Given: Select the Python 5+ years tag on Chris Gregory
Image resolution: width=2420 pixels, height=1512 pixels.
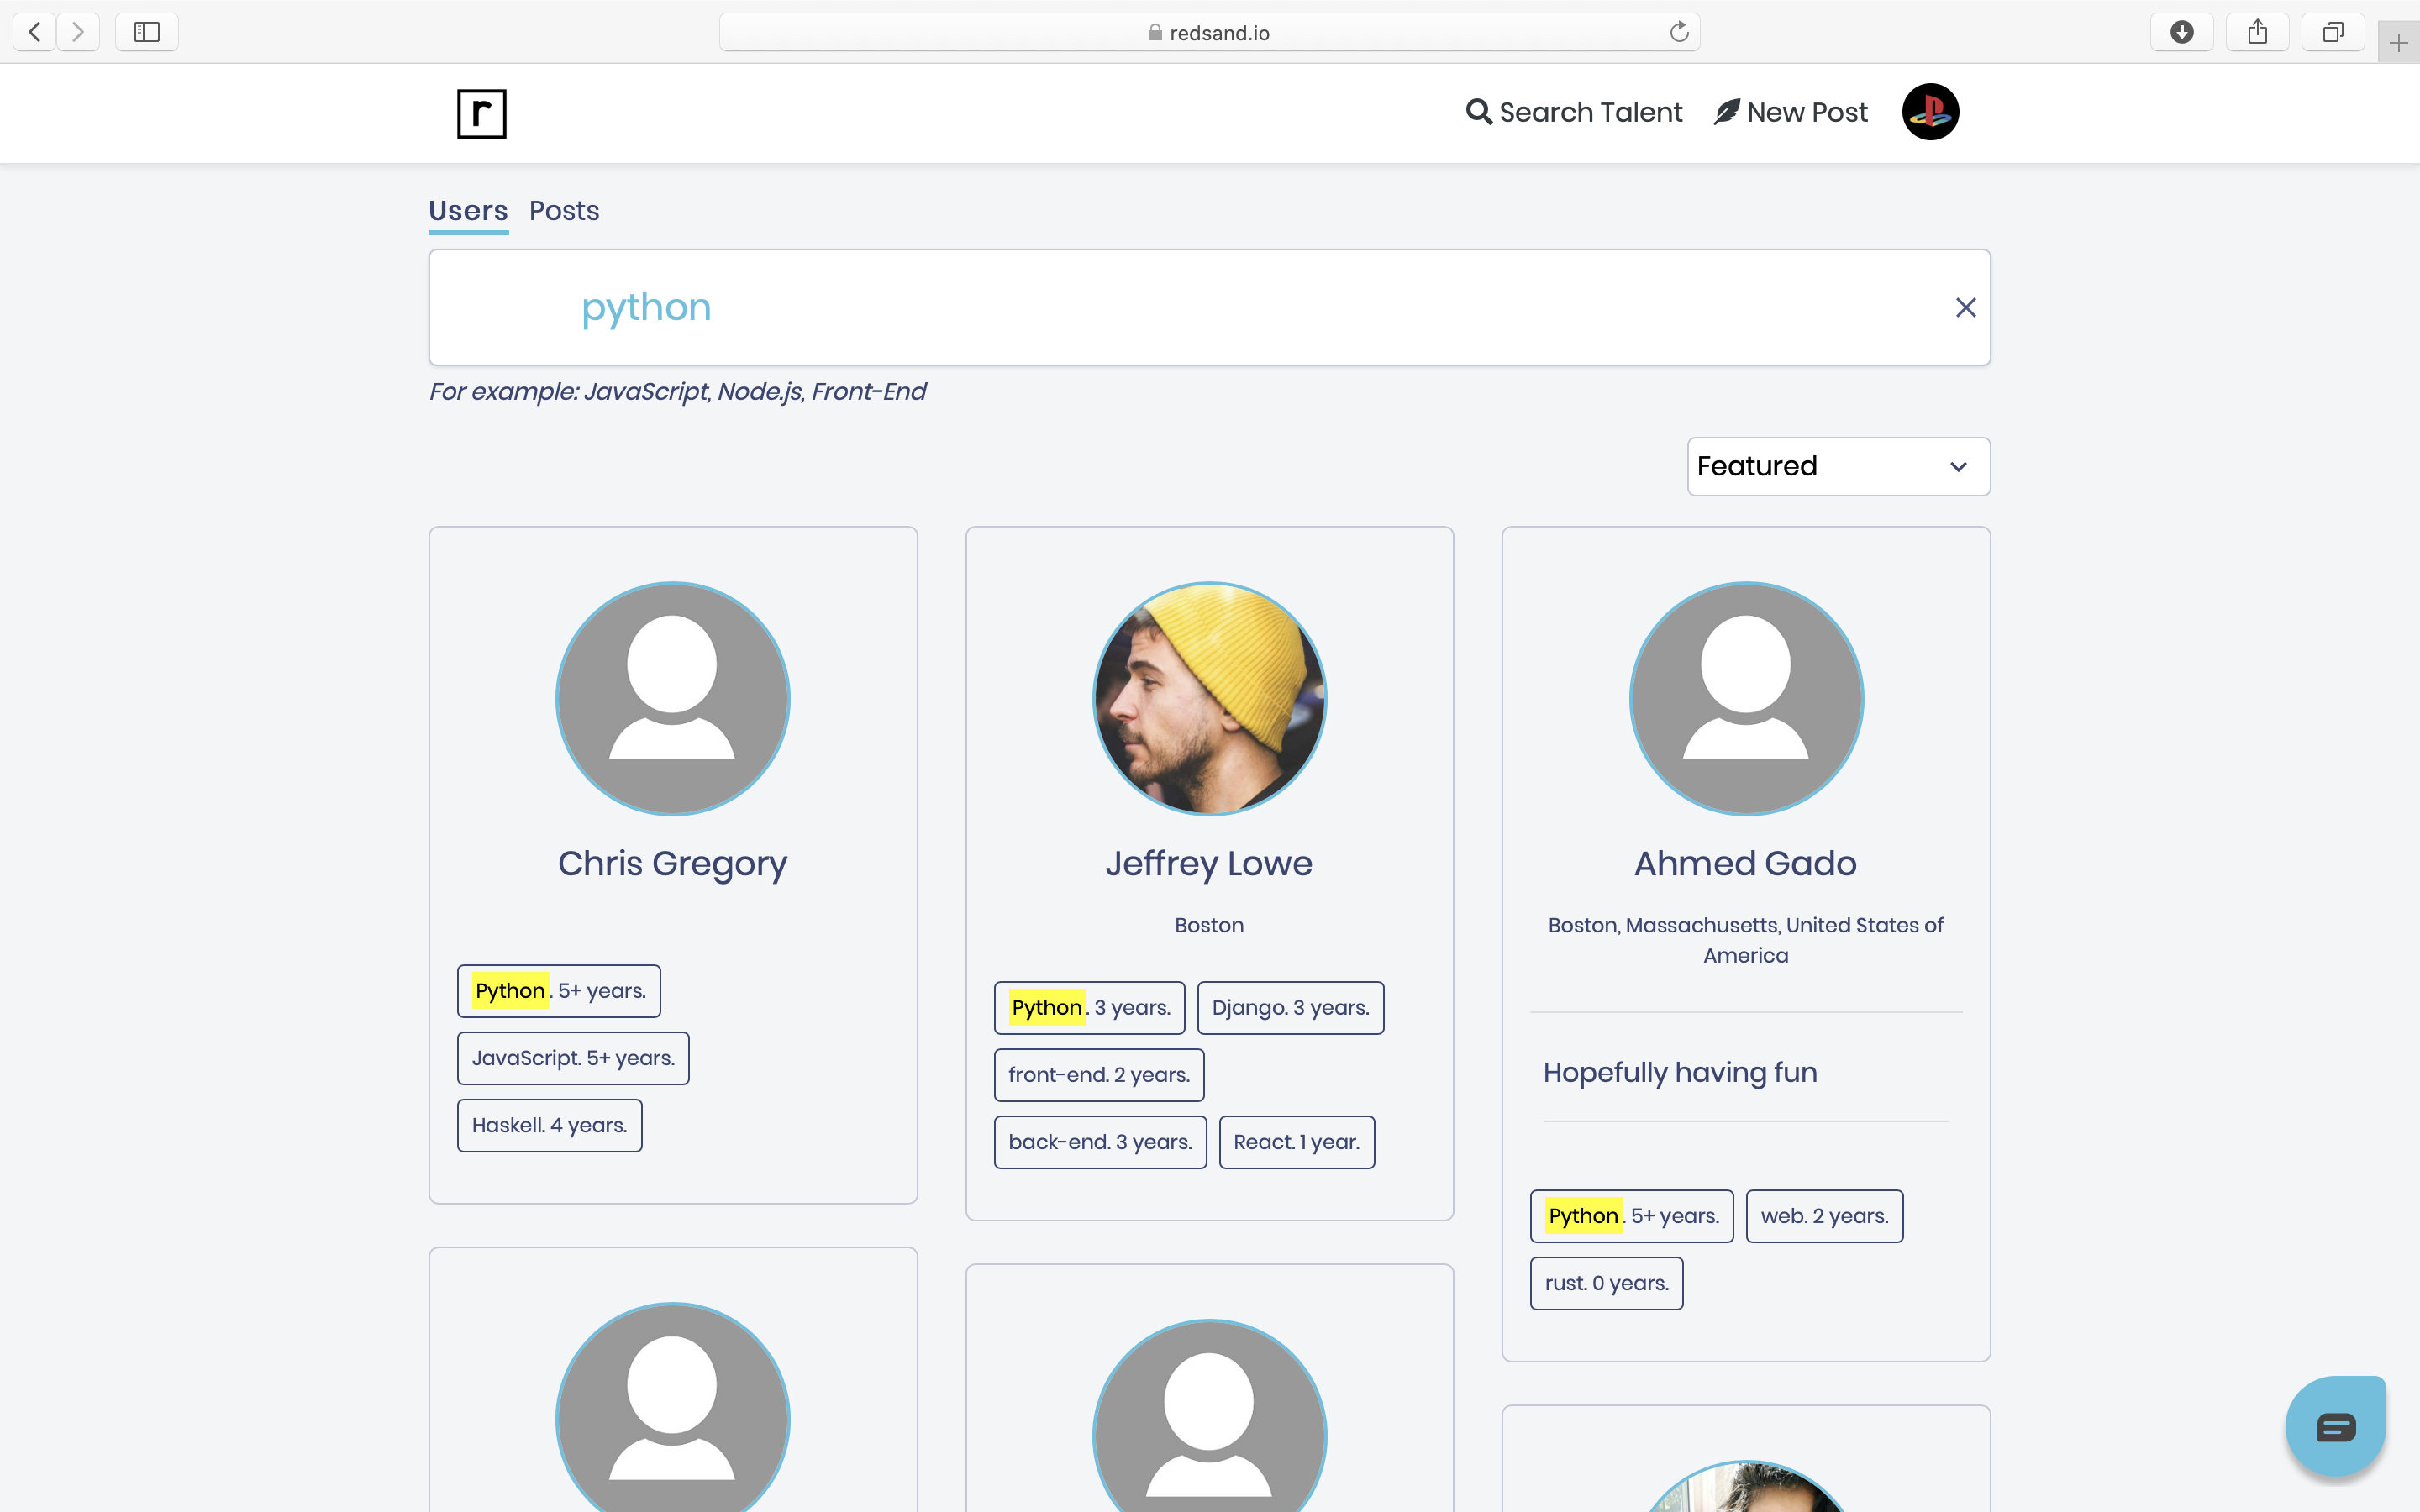Looking at the screenshot, I should tap(558, 990).
